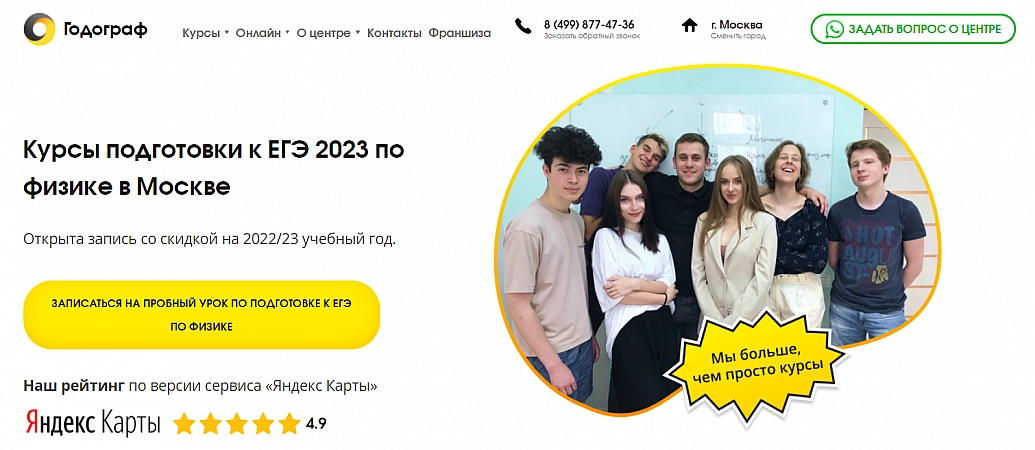1035x450 pixels.
Task: Click the Задать вопрос о центре button
Action: coord(913,29)
